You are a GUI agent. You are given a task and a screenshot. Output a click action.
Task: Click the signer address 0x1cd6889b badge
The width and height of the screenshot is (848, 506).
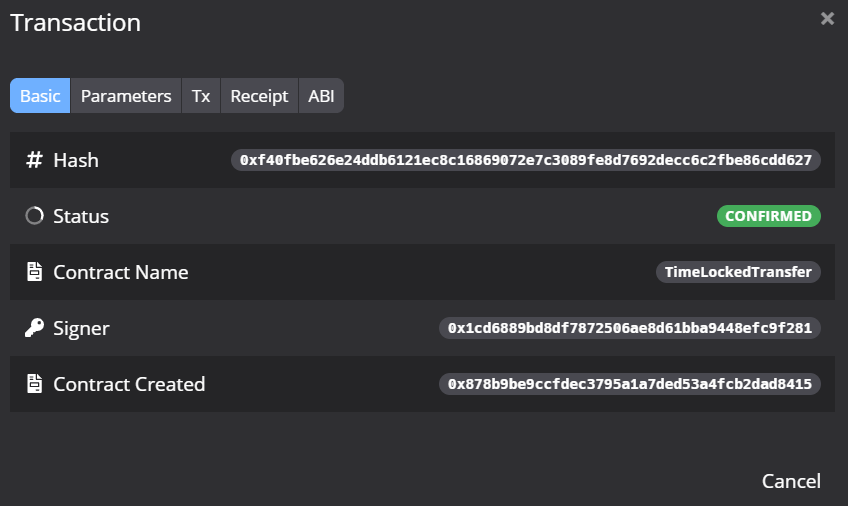click(x=630, y=328)
